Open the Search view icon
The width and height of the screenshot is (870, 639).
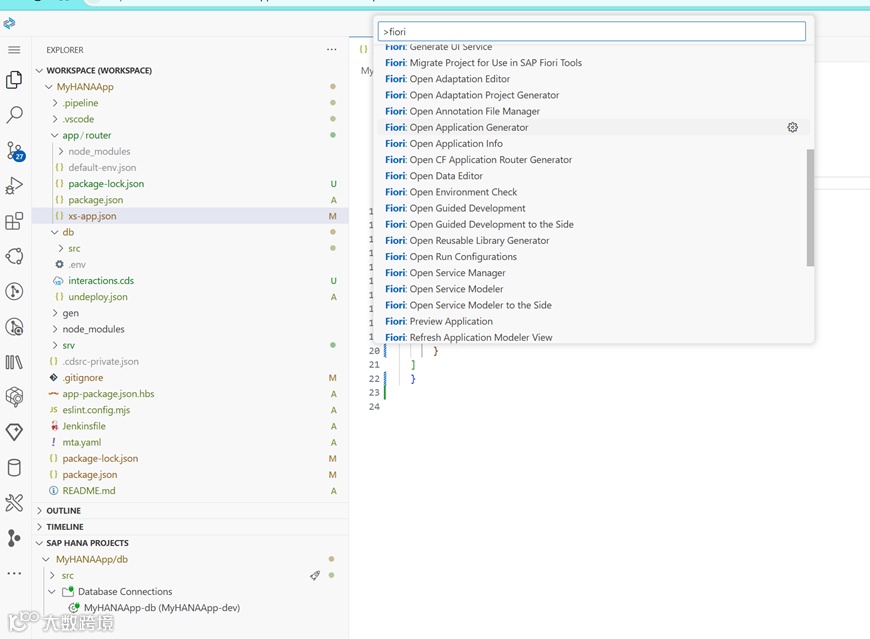coord(14,115)
